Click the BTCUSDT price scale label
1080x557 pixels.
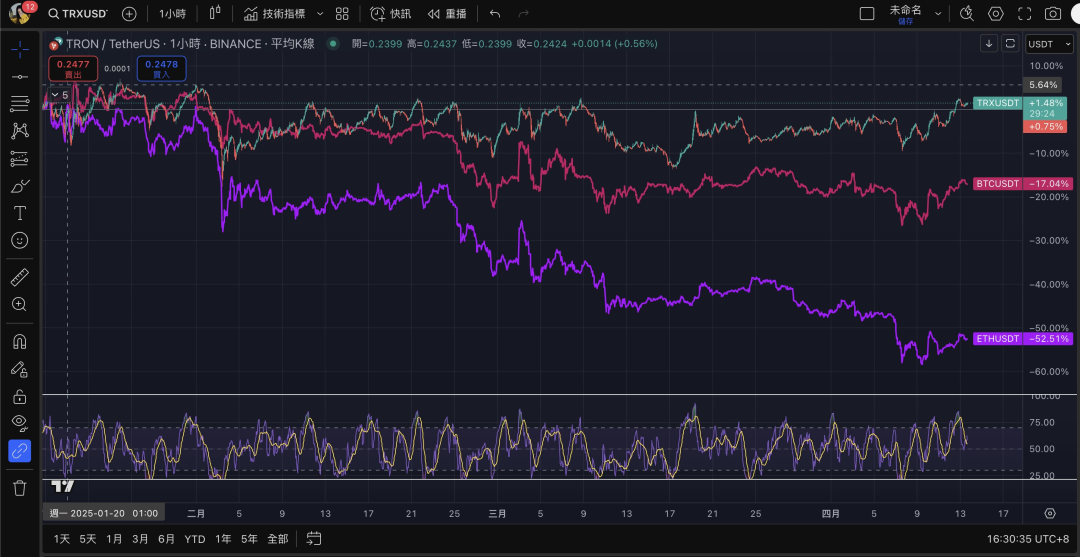click(998, 184)
